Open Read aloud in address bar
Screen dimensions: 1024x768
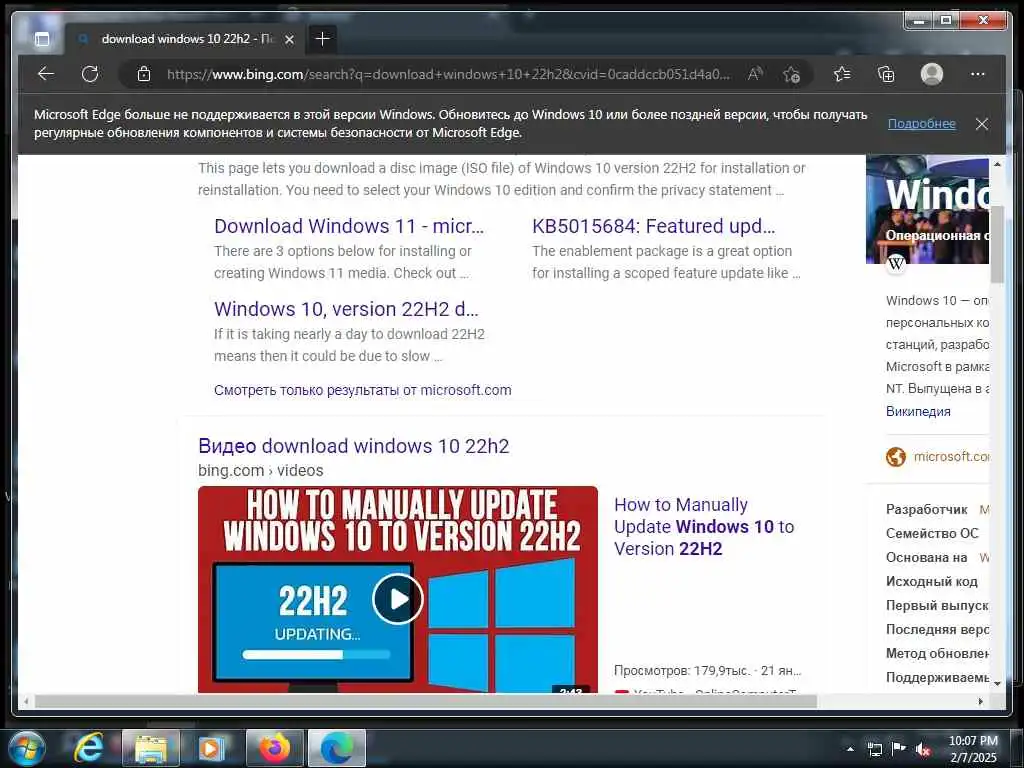[x=755, y=74]
